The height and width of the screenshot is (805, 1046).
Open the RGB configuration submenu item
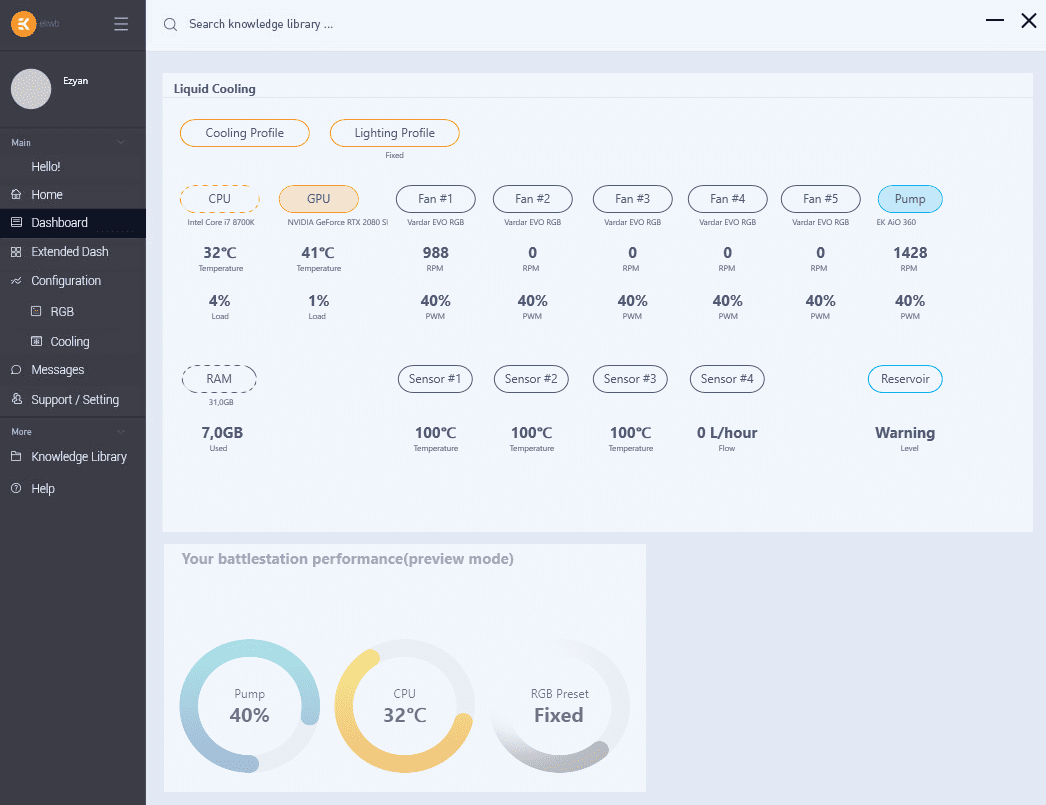62,312
